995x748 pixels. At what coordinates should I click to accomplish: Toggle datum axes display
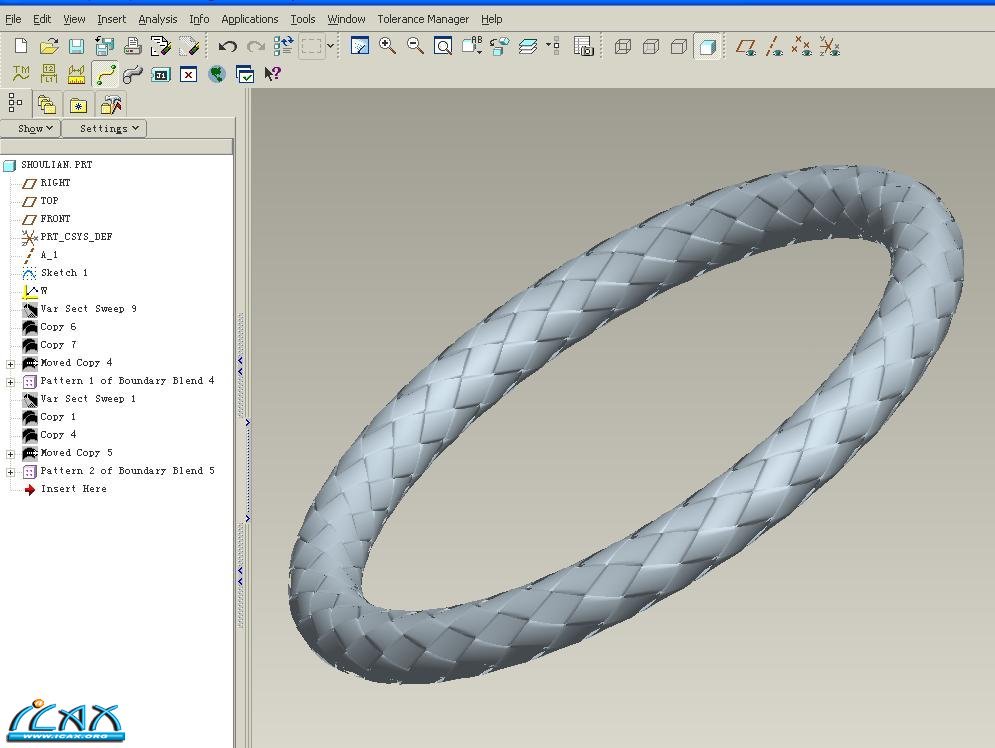coord(774,46)
